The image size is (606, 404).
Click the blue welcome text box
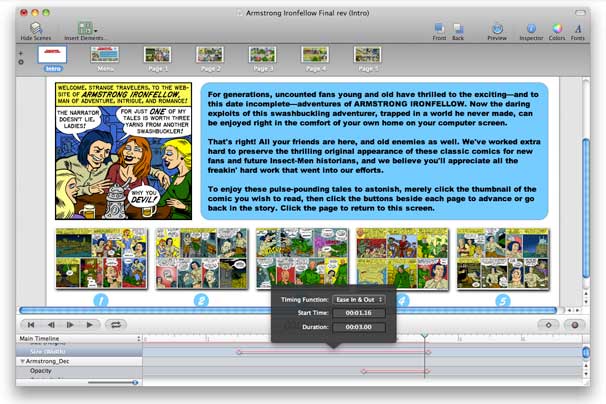374,151
